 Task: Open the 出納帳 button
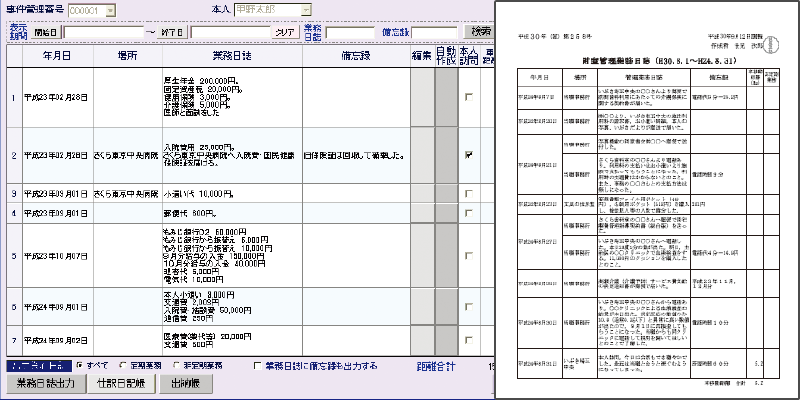pyautogui.click(x=185, y=385)
